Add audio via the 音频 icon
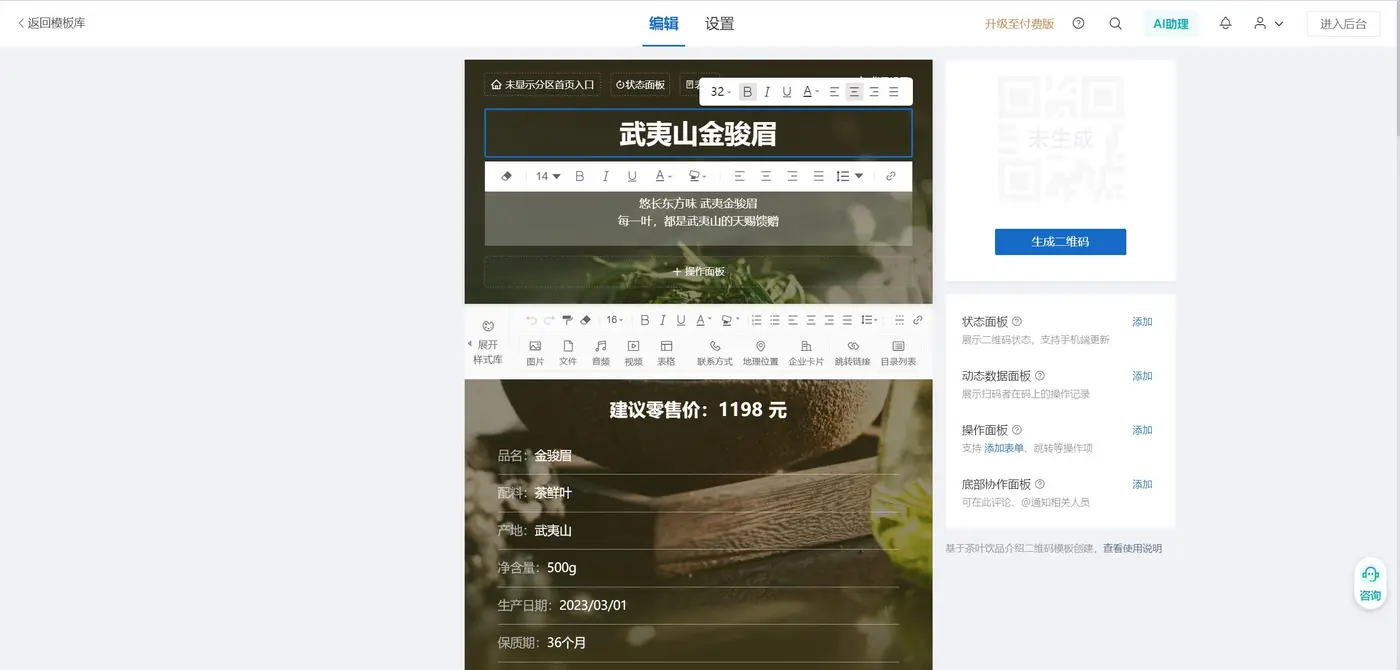This screenshot has height=670, width=1400. 601,352
